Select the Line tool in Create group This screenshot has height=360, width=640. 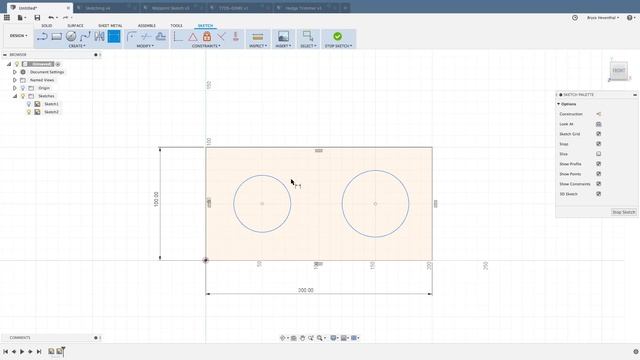click(42, 37)
